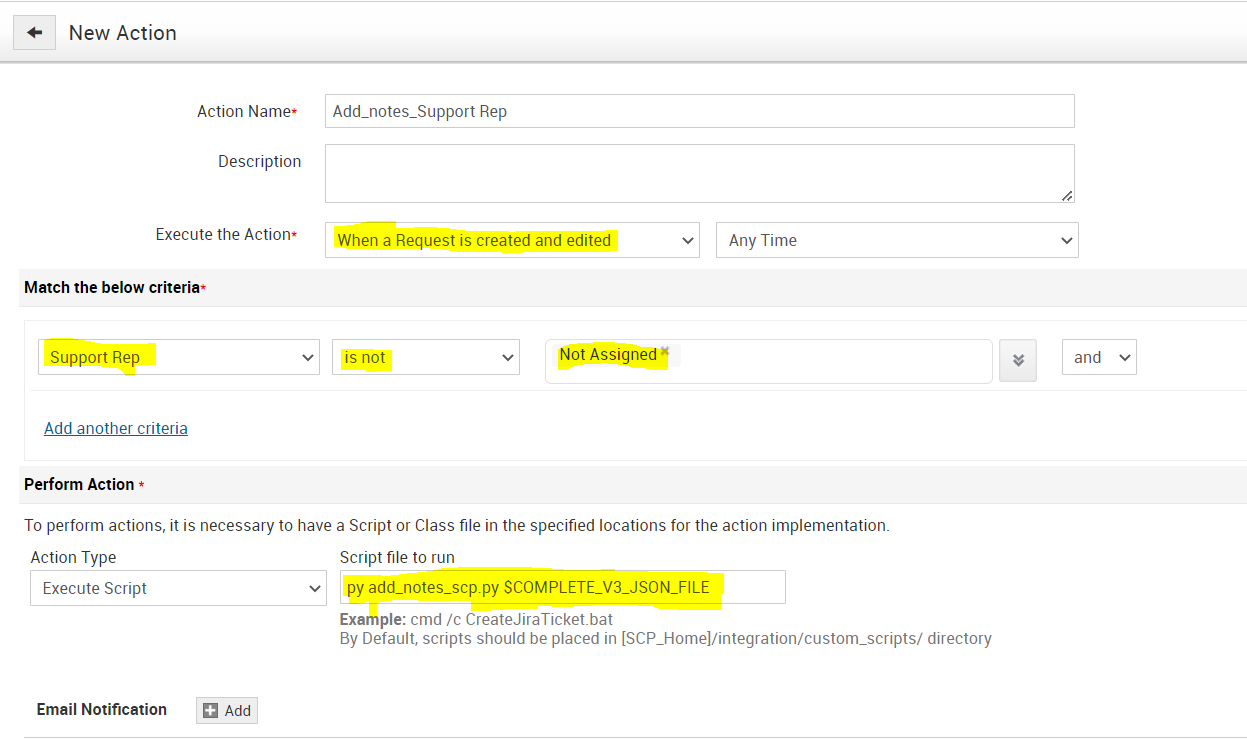Focus the Action Name text field
The height and width of the screenshot is (739, 1247).
click(699, 111)
